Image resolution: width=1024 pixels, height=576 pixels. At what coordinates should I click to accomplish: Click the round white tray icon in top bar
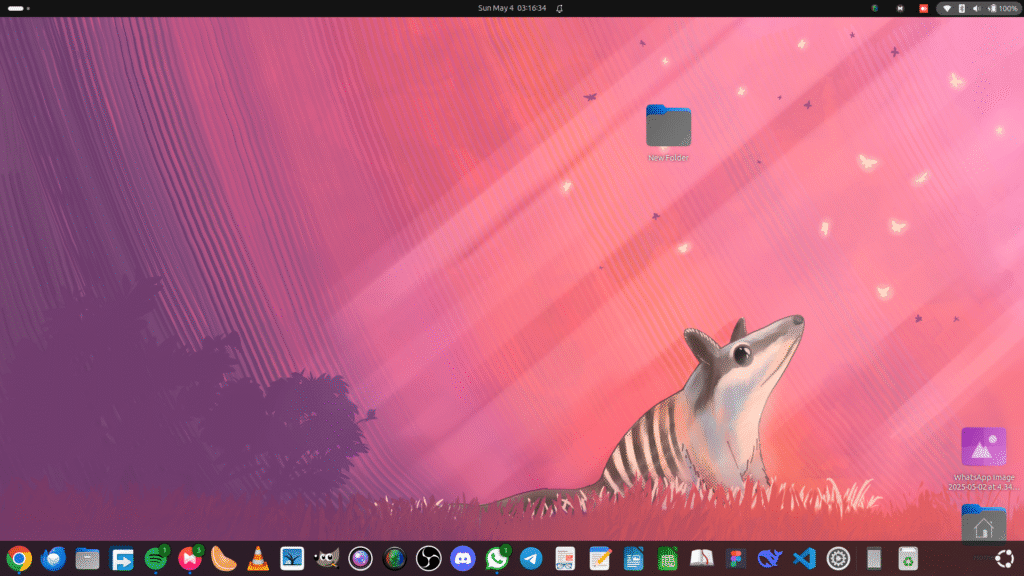(900, 8)
